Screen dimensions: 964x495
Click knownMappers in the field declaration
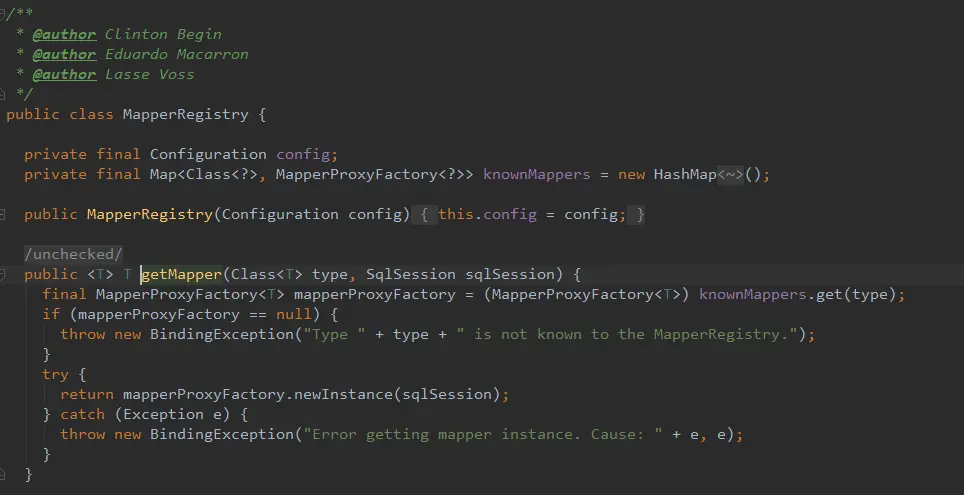pos(537,175)
